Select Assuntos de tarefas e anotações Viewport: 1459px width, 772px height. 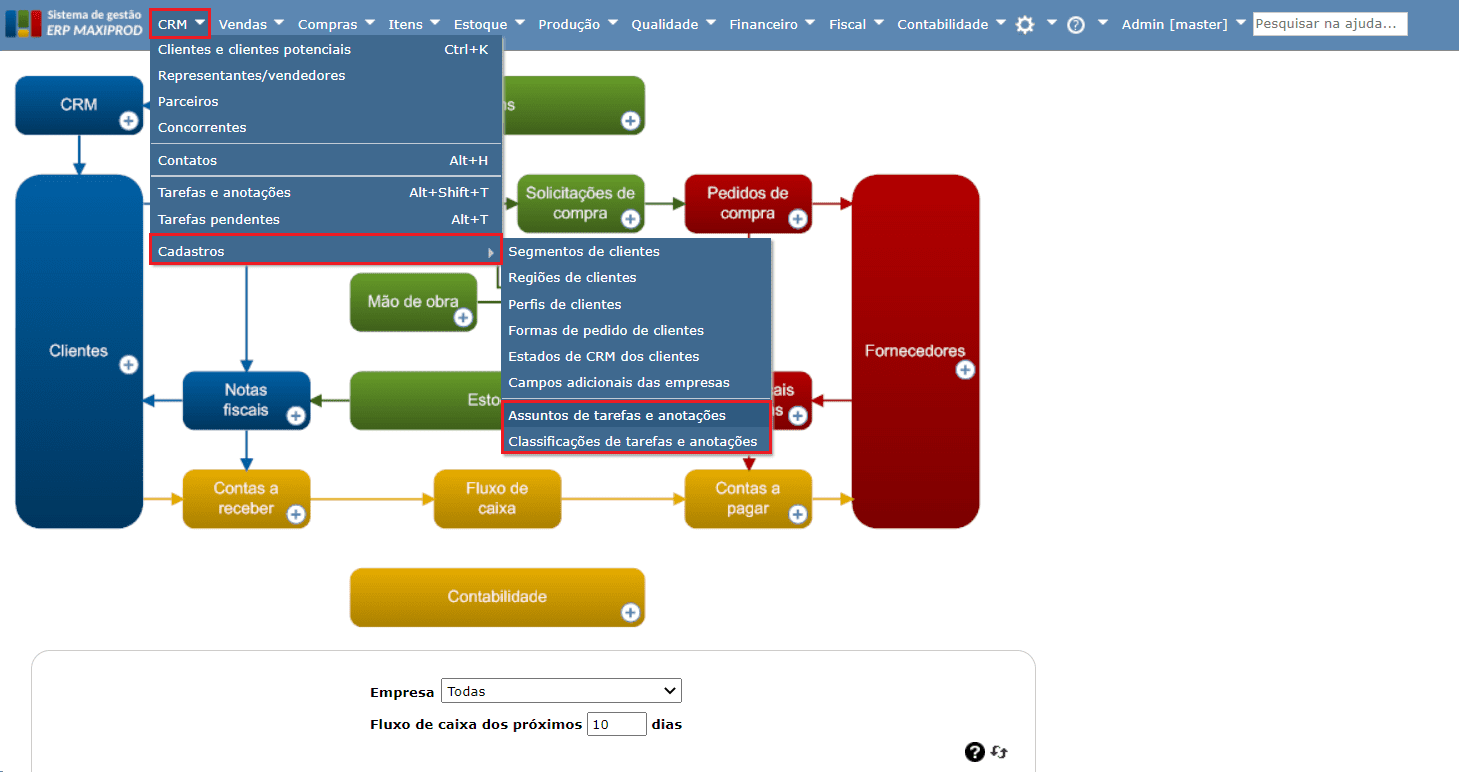616,415
